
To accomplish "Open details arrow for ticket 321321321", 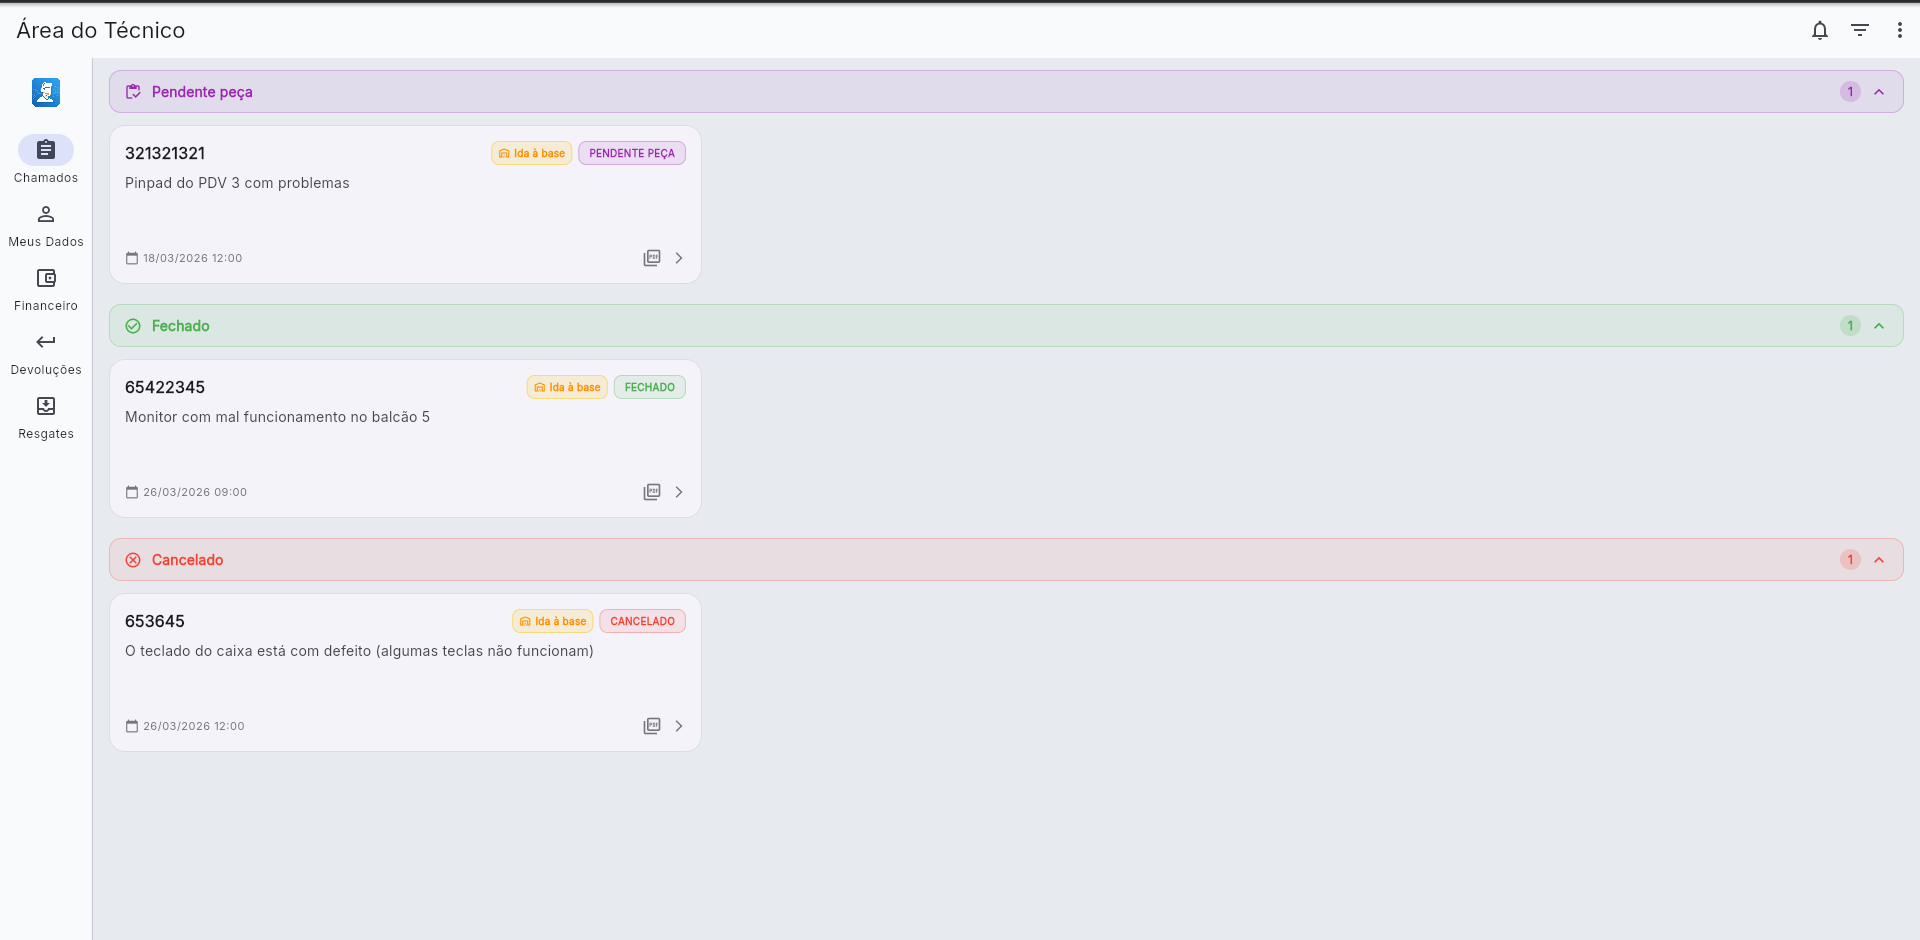I will (x=679, y=258).
